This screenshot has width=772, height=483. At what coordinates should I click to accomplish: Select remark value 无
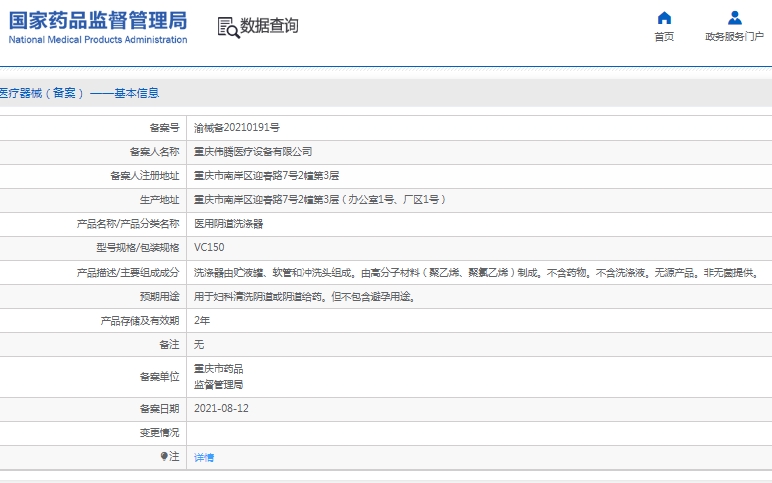[199, 345]
